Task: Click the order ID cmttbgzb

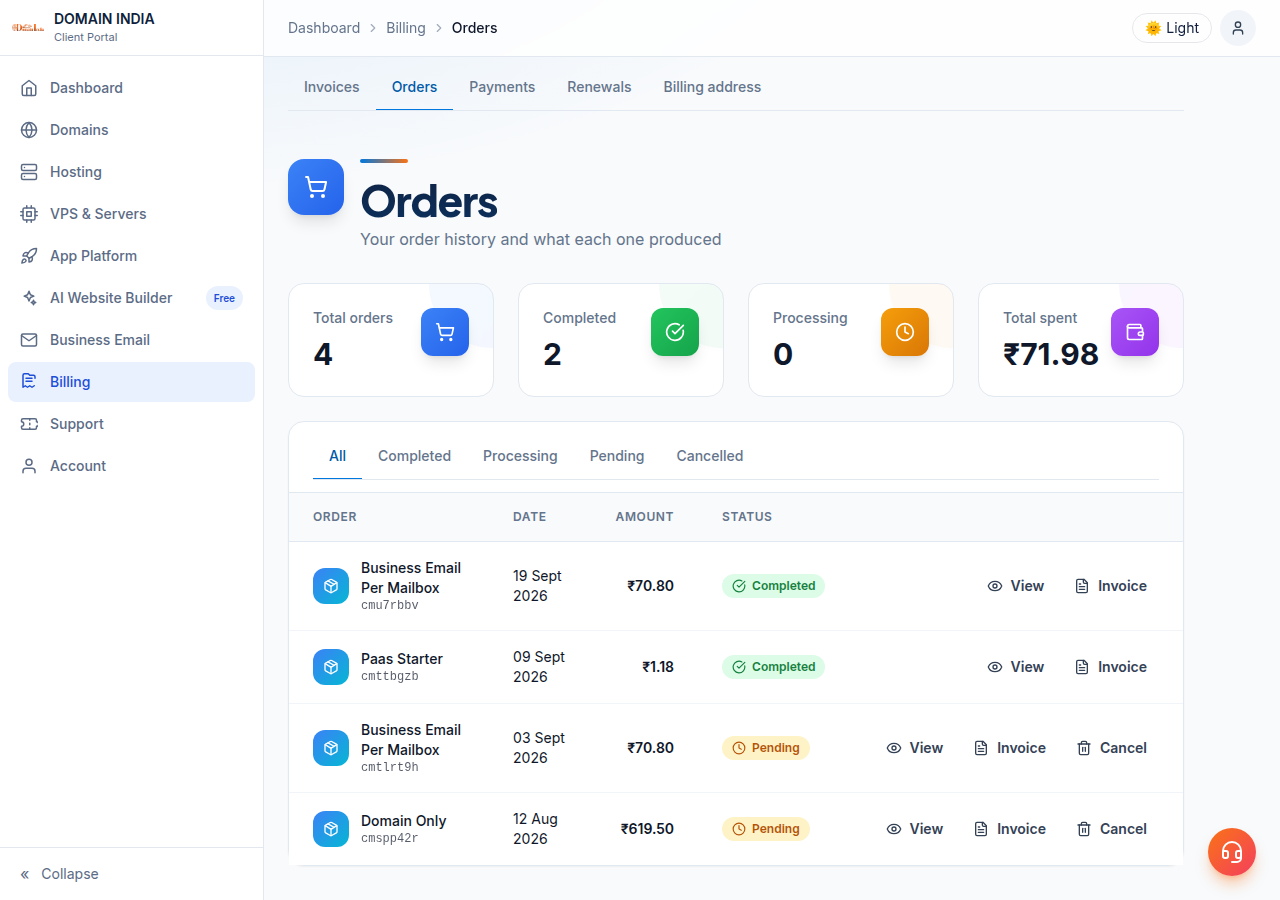Action: [390, 677]
